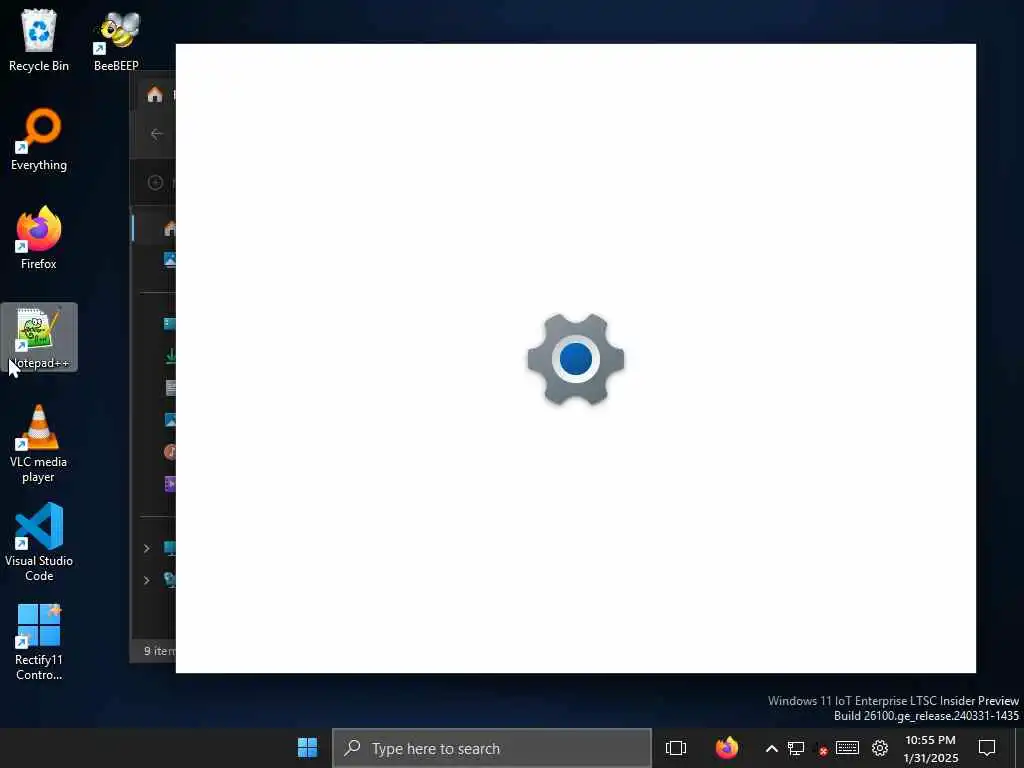This screenshot has height=768, width=1024.
Task: Expand the This PC node in File Explorer
Action: (x=146, y=548)
